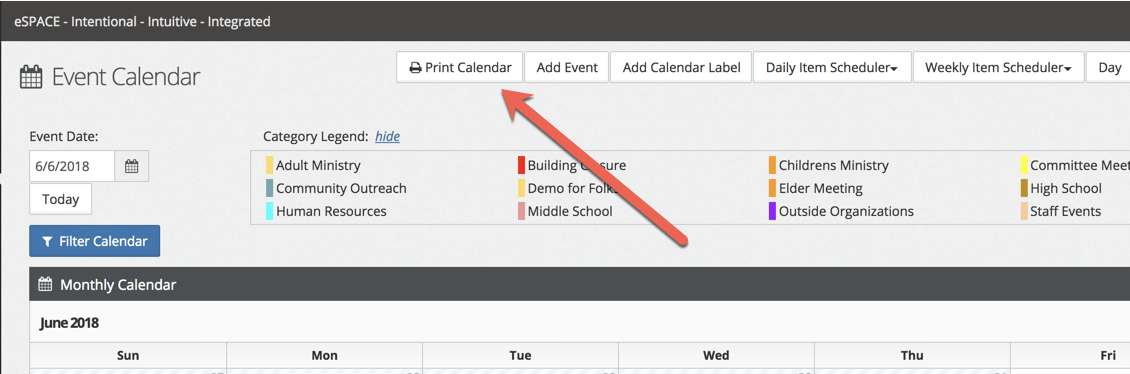Open the date picker calendar icon
Viewport: 1130px width, 374px height.
(x=131, y=166)
